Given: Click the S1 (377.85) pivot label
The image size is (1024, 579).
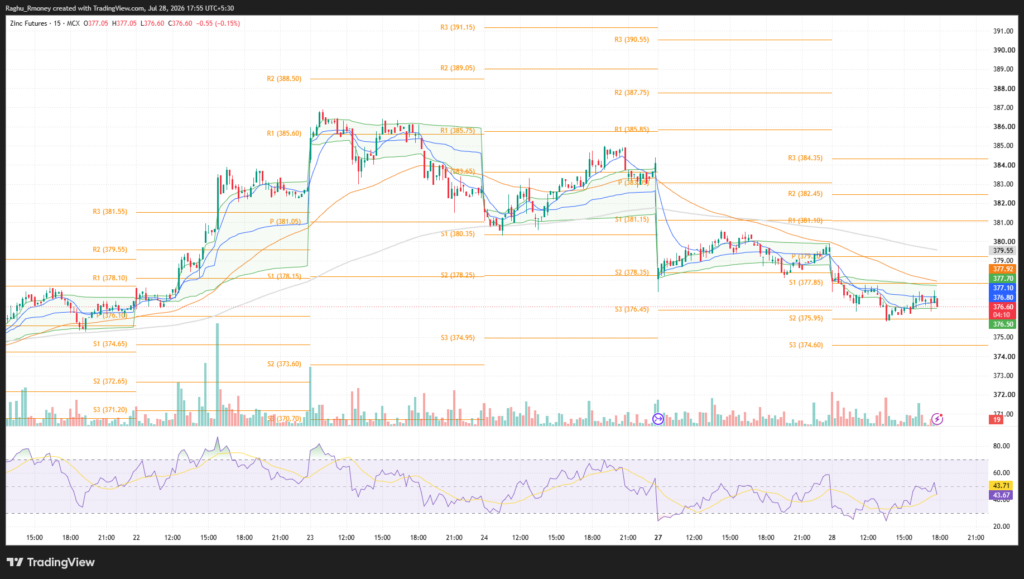Looking at the screenshot, I should 805,283.
